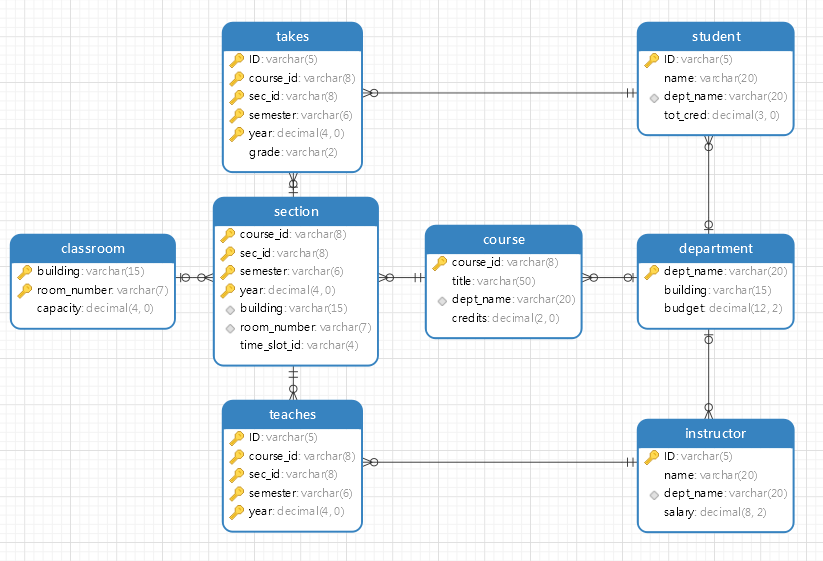Click key icon next to section course_id

point(228,235)
